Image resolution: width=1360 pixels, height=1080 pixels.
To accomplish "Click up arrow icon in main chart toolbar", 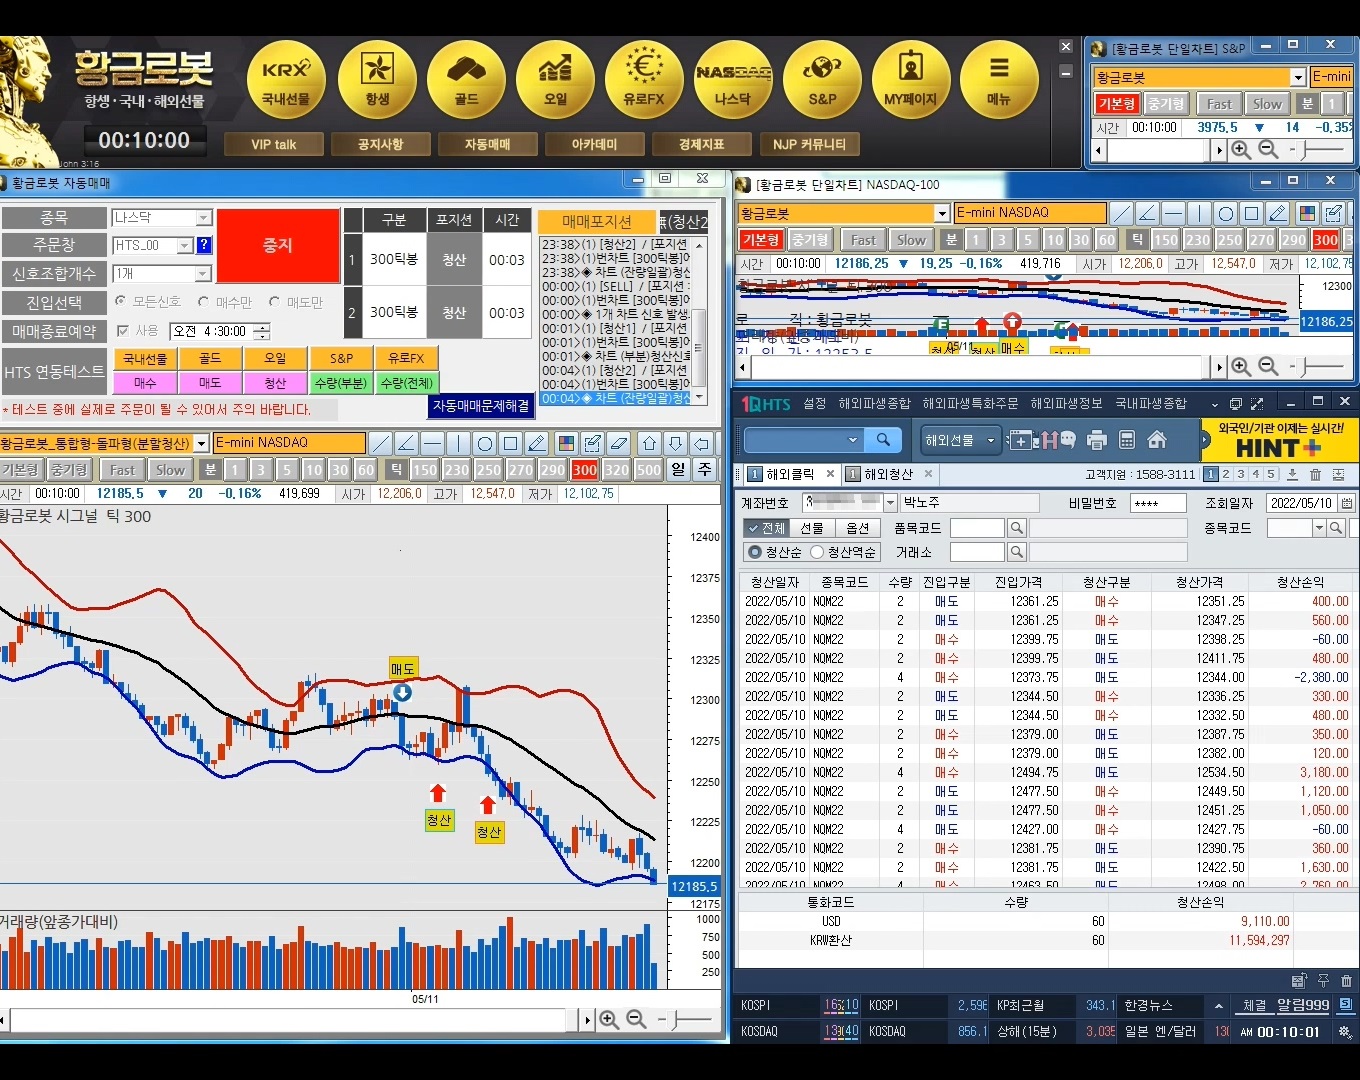I will 650,443.
